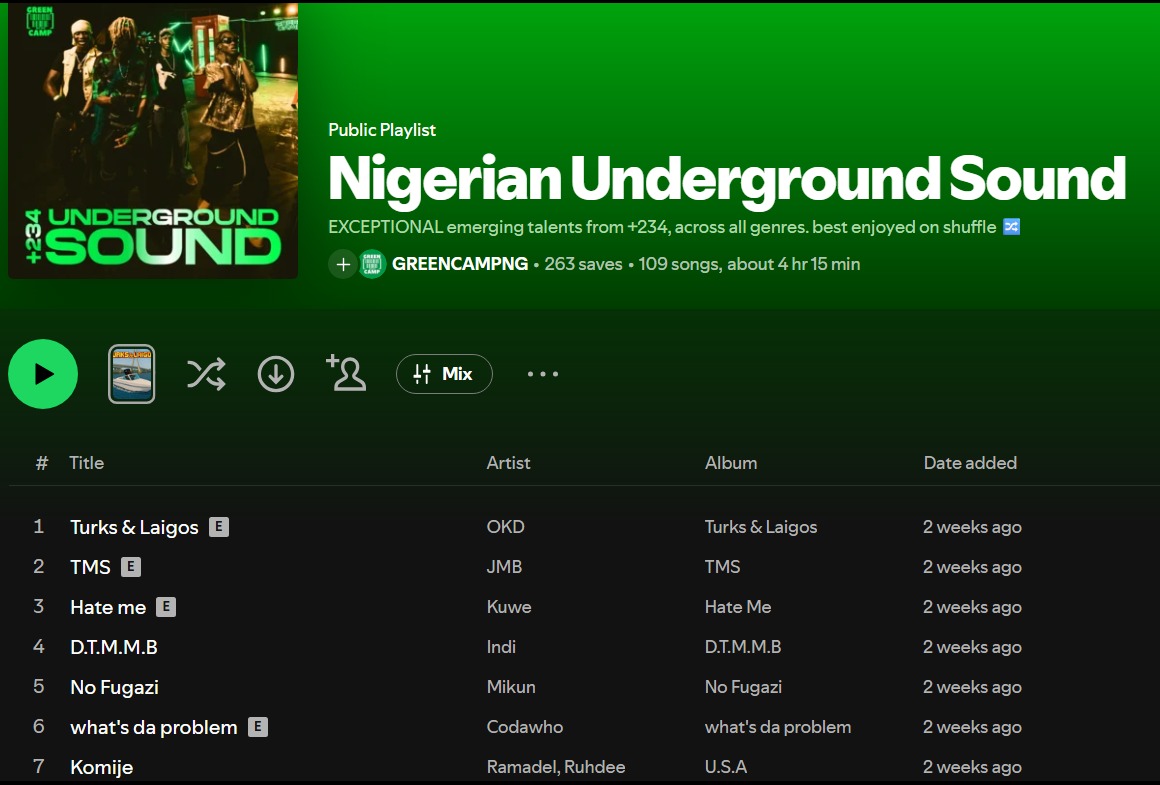The image size is (1160, 785).
Task: Open artist Mikun
Action: (510, 687)
